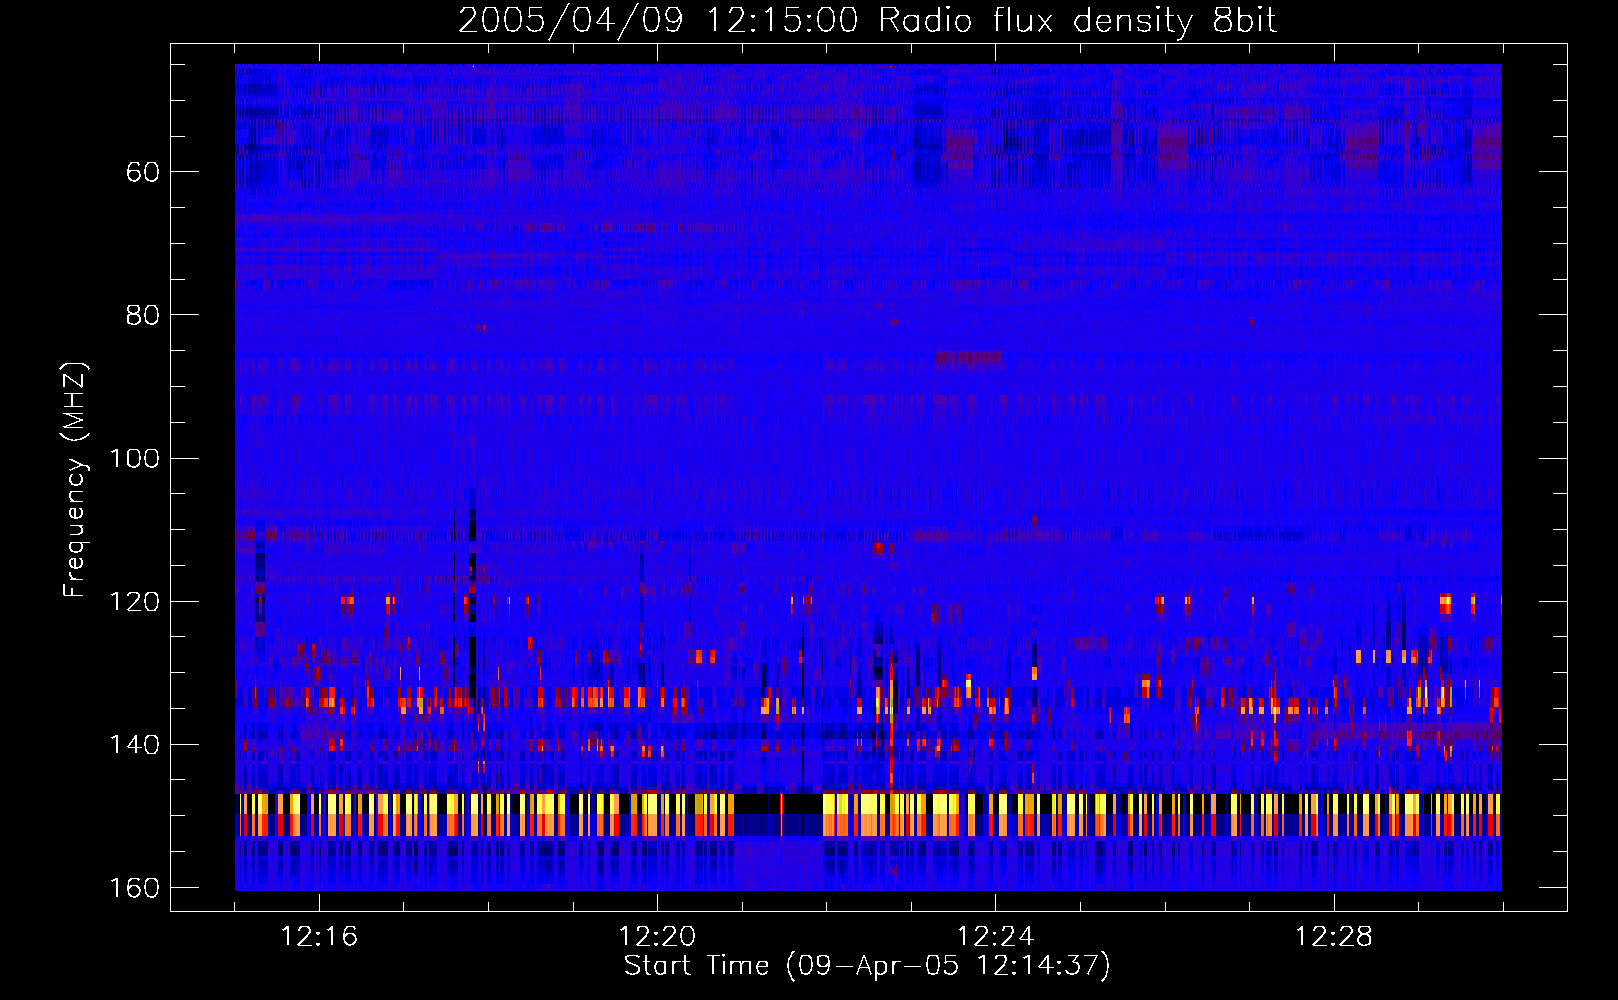
Task: Select the "Frequency (MHZ)" y-axis label
Action: click(75, 480)
